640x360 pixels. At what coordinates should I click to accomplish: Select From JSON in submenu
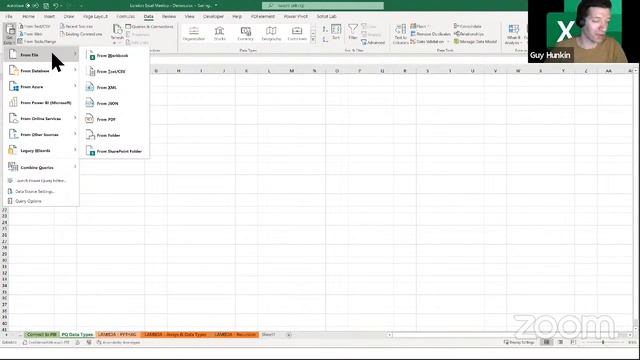coord(114,103)
